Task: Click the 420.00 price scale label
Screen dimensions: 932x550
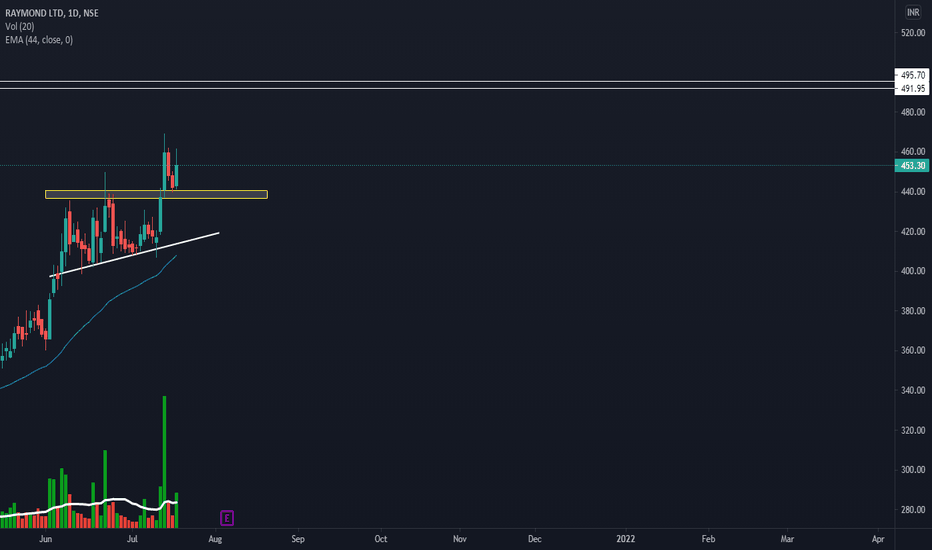Action: [913, 231]
